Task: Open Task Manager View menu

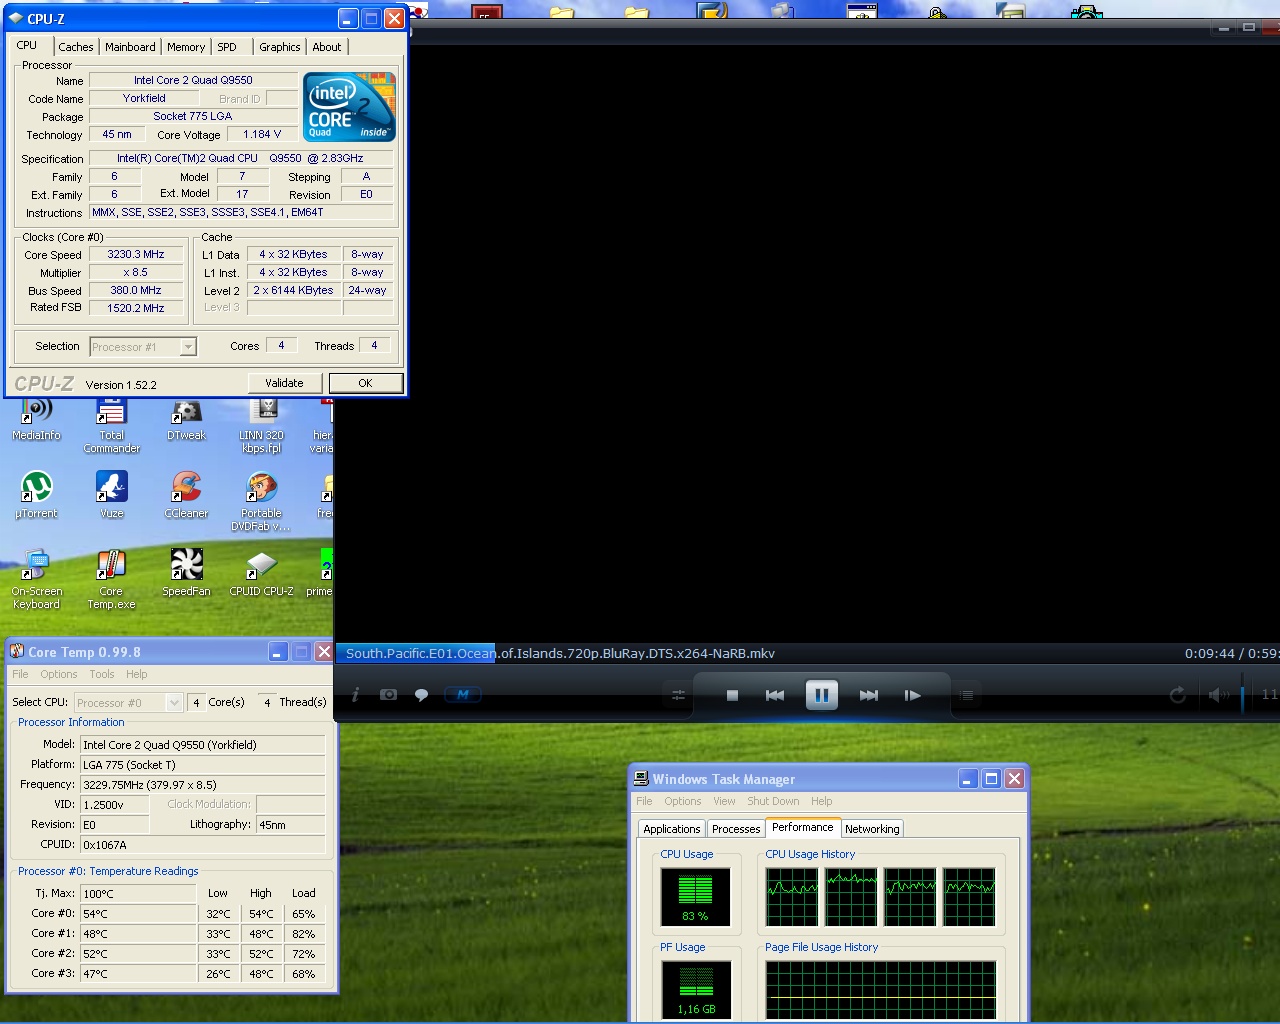Action: point(724,801)
